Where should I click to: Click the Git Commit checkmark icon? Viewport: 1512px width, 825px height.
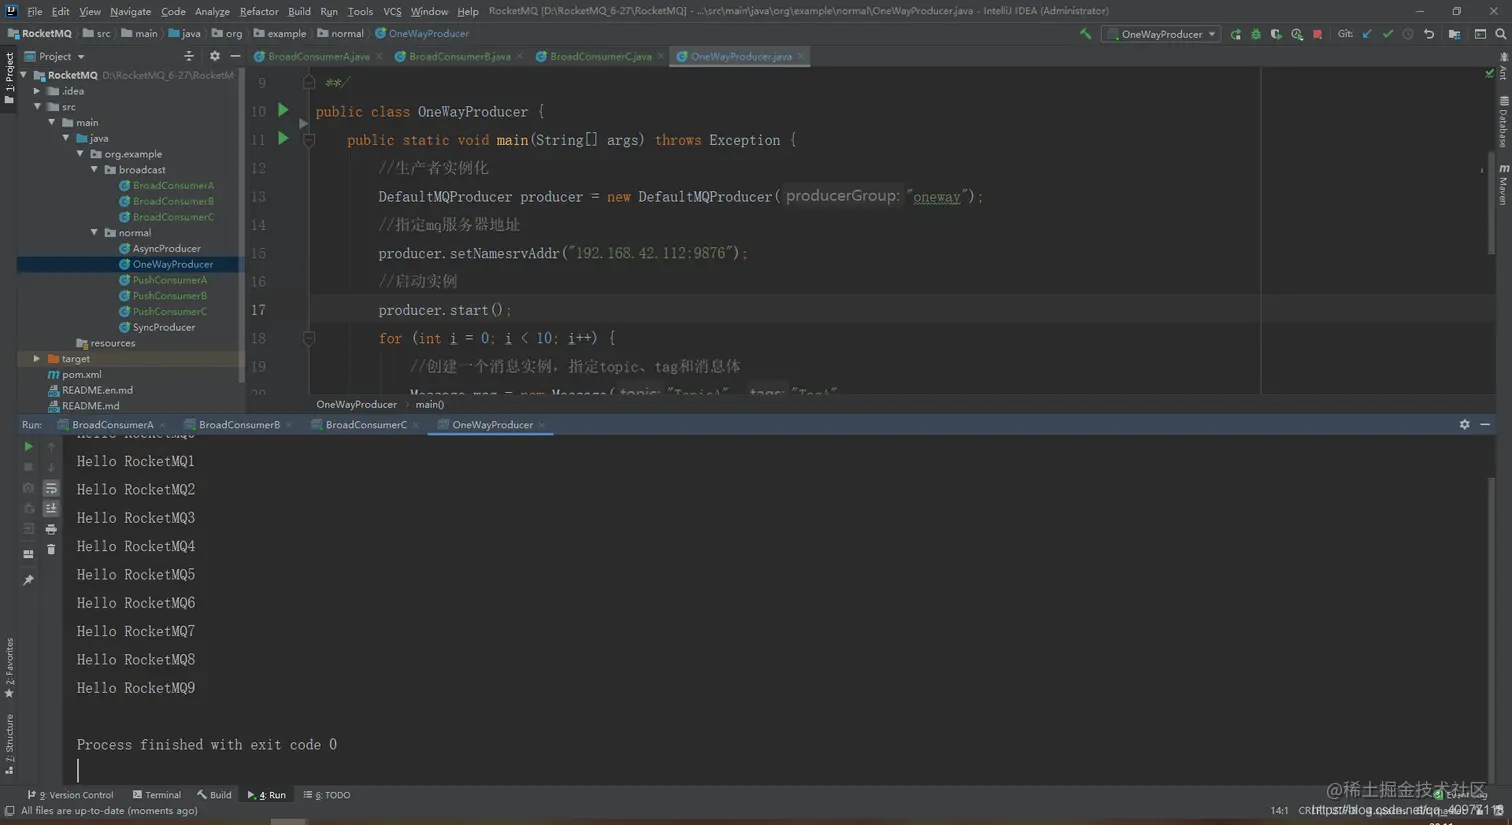pyautogui.click(x=1388, y=34)
